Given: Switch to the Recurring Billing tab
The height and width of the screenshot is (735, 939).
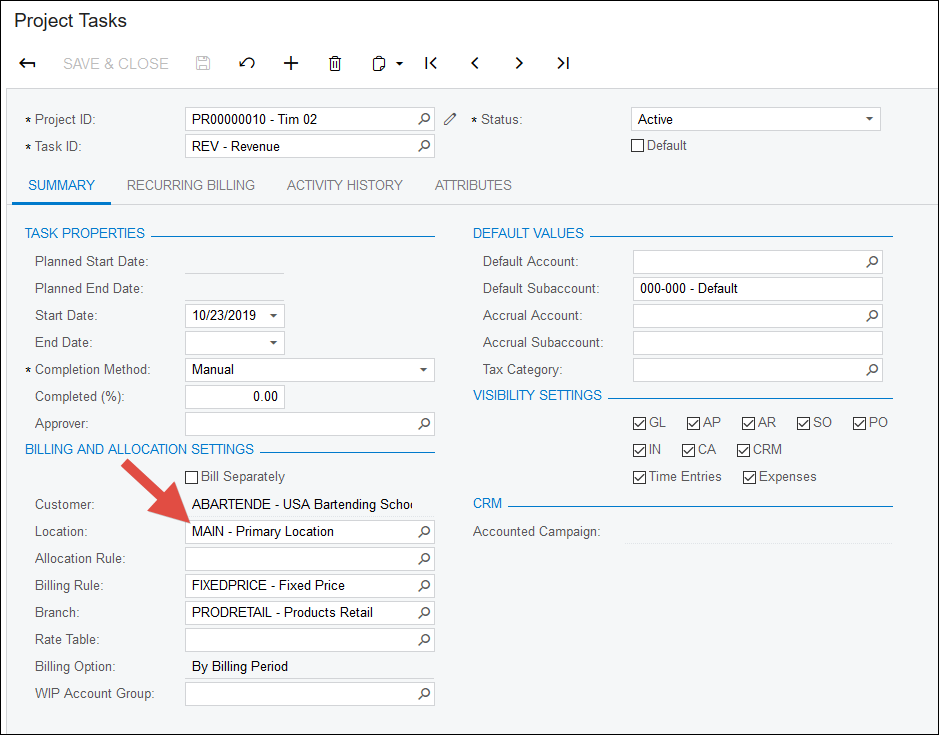Looking at the screenshot, I should 190,185.
